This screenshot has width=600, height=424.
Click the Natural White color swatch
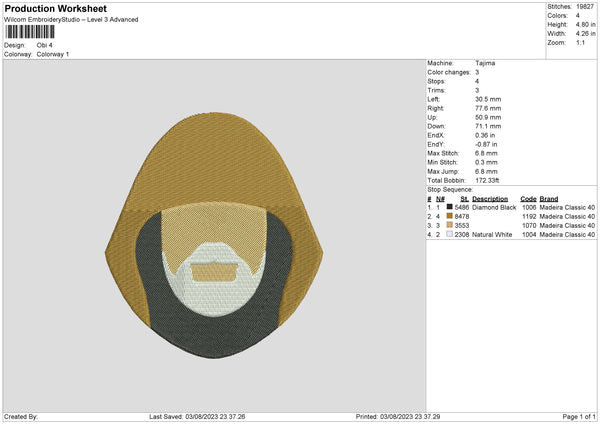[449, 234]
